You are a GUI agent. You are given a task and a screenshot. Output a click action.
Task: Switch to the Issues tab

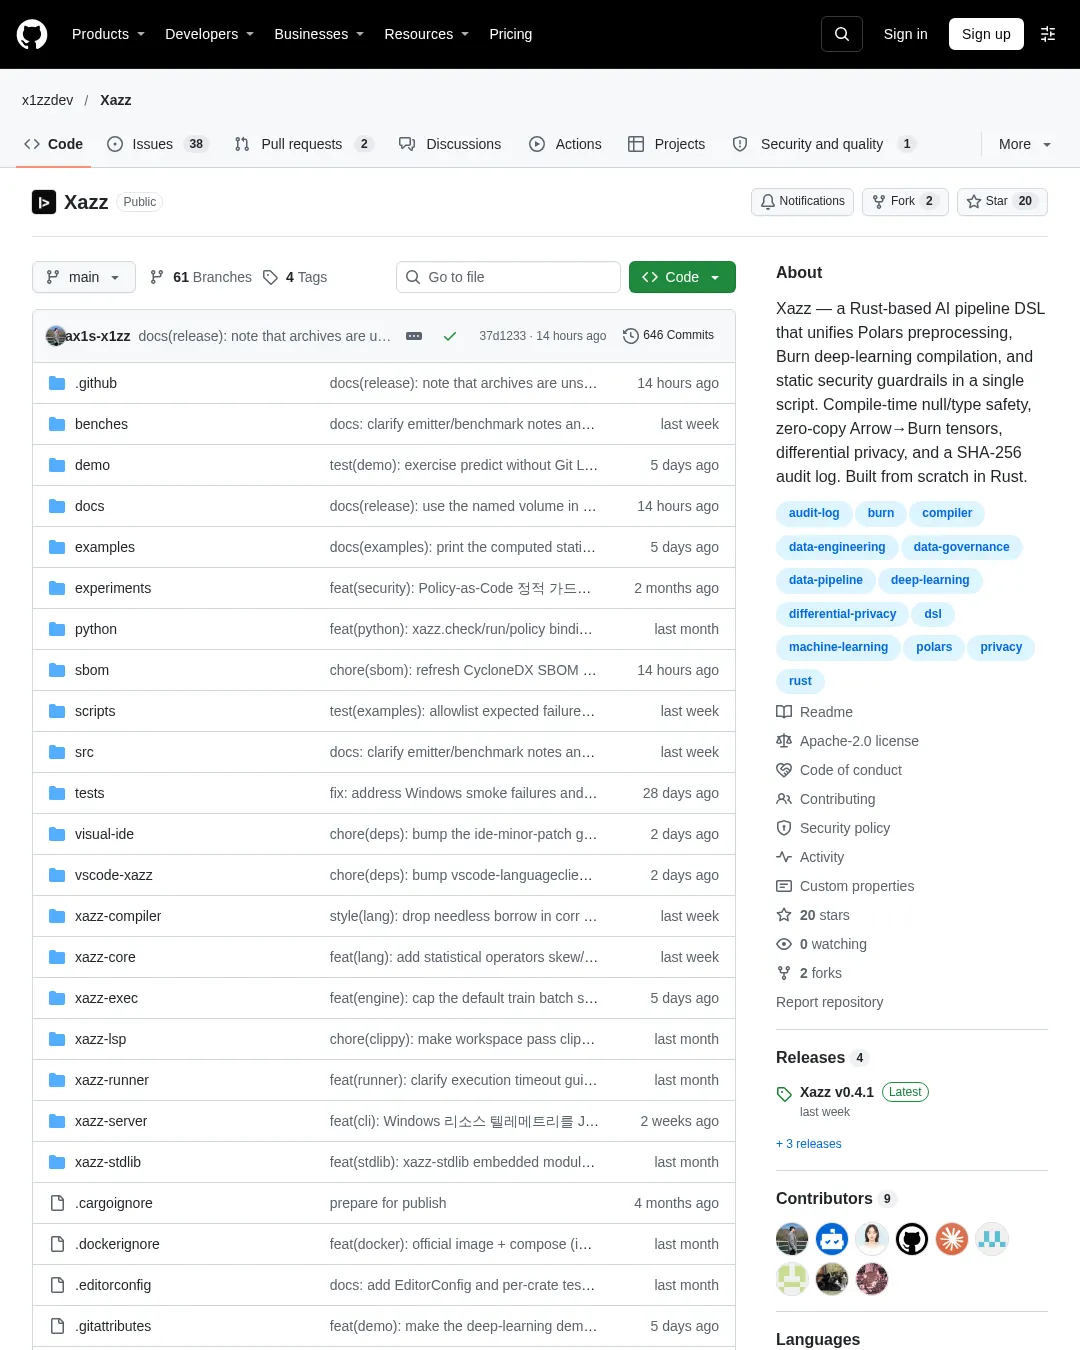(156, 144)
